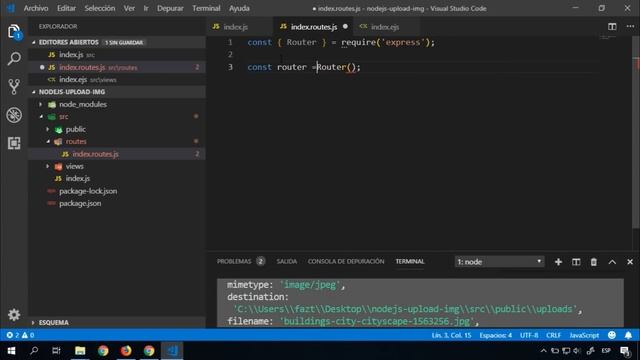Open the Terminal menu in menu bar
Image resolution: width=640 pixels, height=360 pixels.
206,8
